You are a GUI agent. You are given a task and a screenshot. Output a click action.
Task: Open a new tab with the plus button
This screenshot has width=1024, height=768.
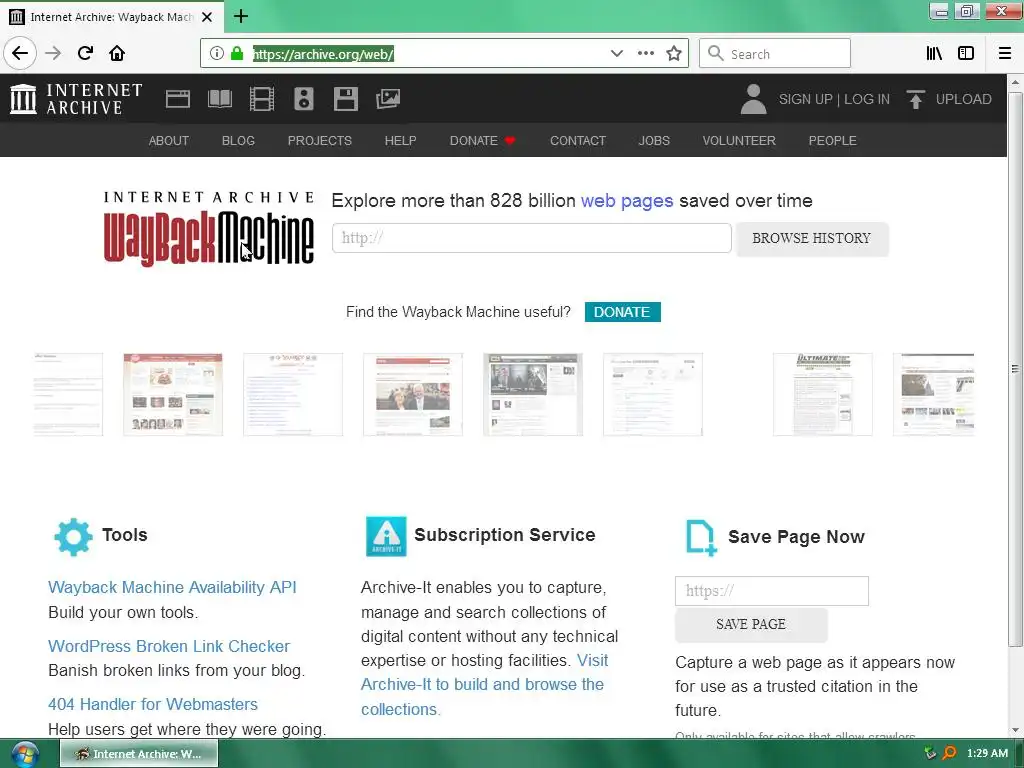[241, 16]
